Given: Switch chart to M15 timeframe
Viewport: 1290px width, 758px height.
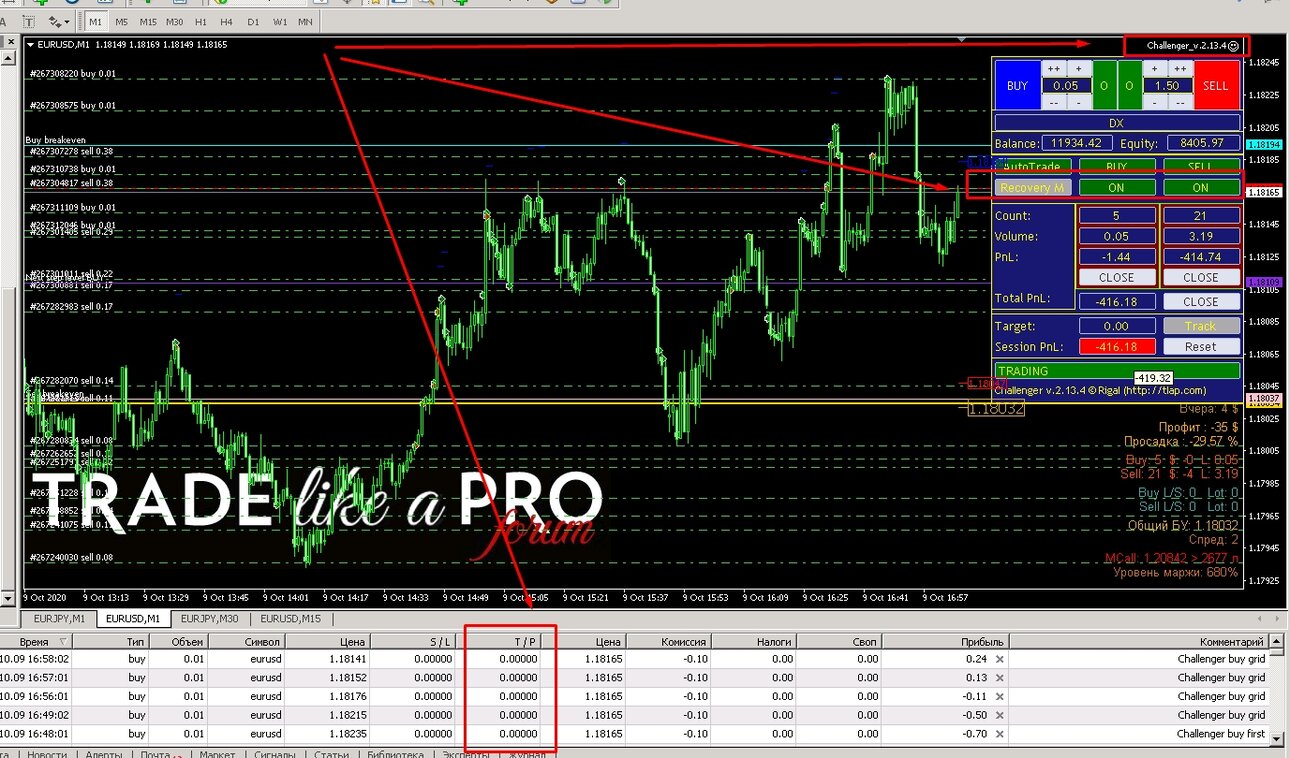Looking at the screenshot, I should 148,21.
